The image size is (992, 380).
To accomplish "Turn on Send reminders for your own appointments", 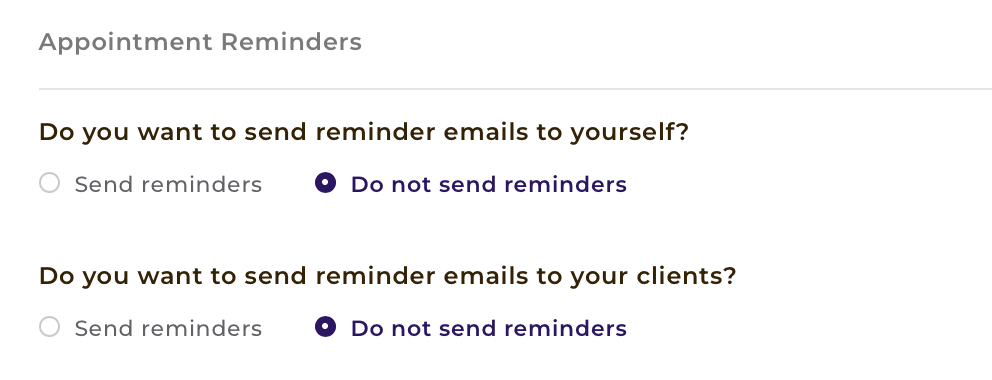I will click(49, 183).
